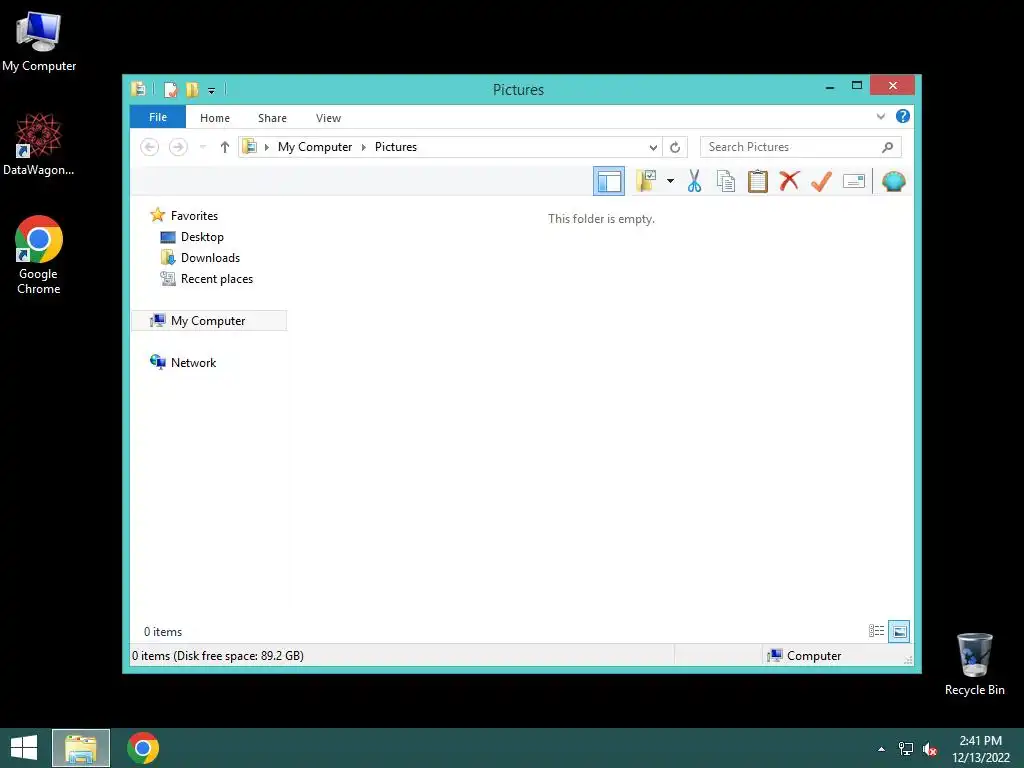Click the Copy pages icon
1024x768 pixels.
point(726,181)
